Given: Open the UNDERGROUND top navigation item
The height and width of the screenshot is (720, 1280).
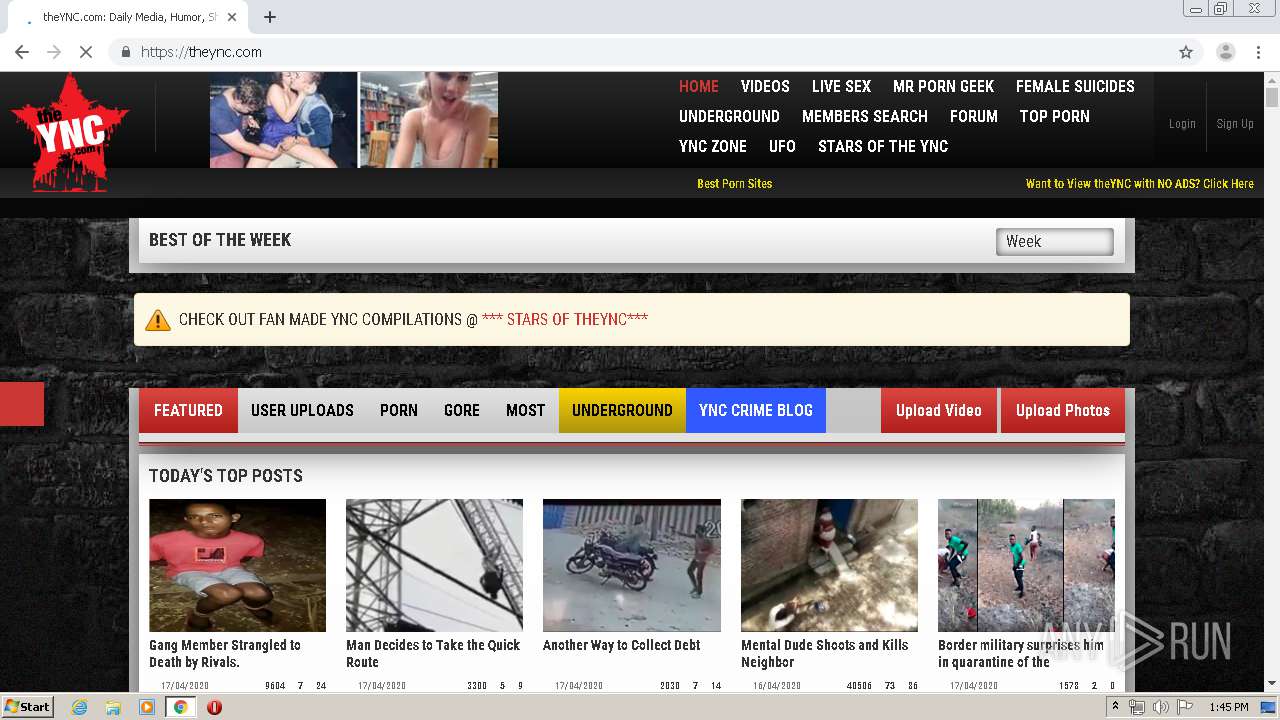Looking at the screenshot, I should pyautogui.click(x=729, y=116).
